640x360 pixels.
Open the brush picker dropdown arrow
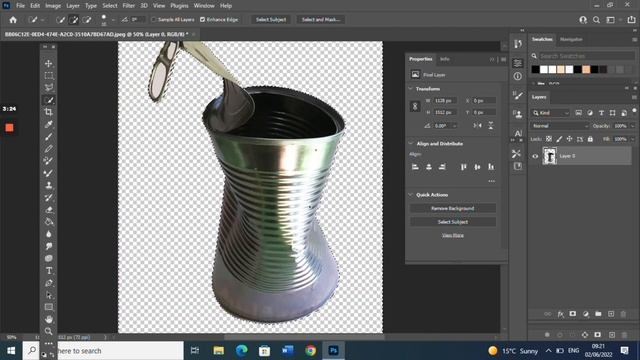pos(113,20)
